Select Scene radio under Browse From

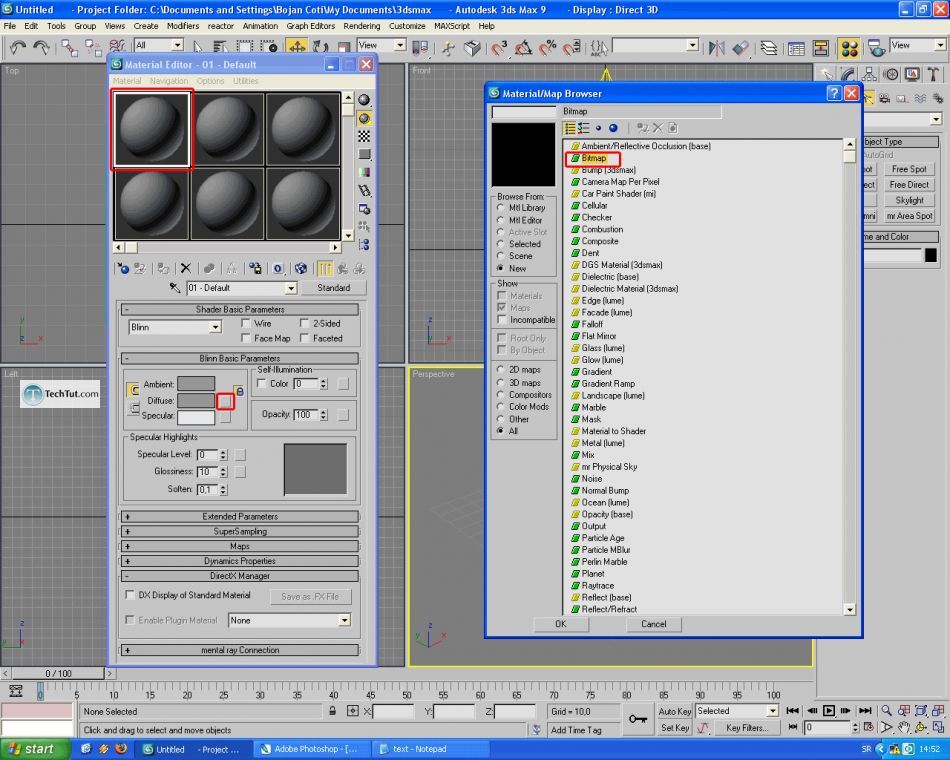click(500, 256)
